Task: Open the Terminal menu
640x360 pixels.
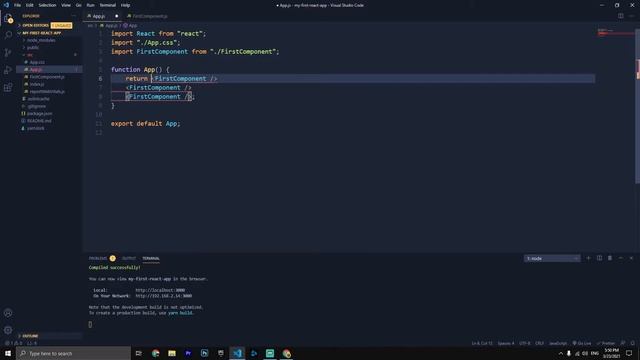Action: point(108,5)
